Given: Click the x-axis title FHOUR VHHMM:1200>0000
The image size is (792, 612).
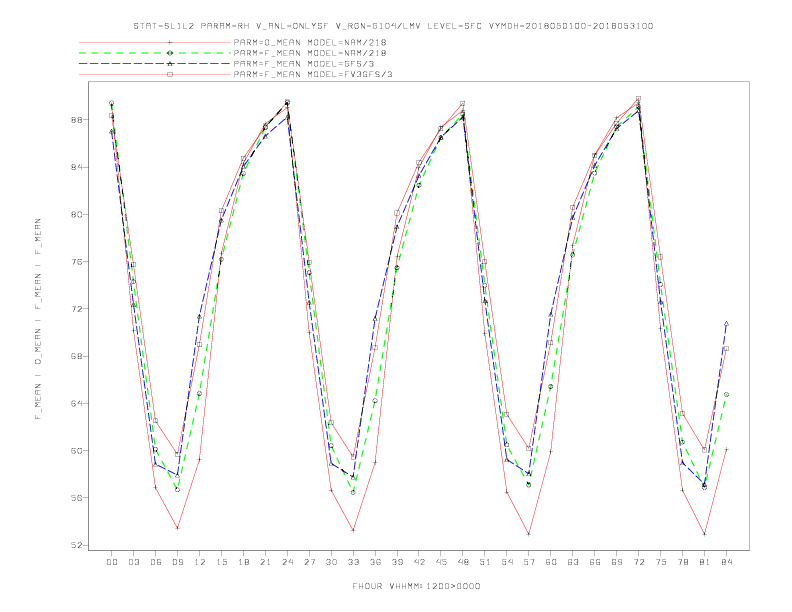Looking at the screenshot, I should click(416, 586).
